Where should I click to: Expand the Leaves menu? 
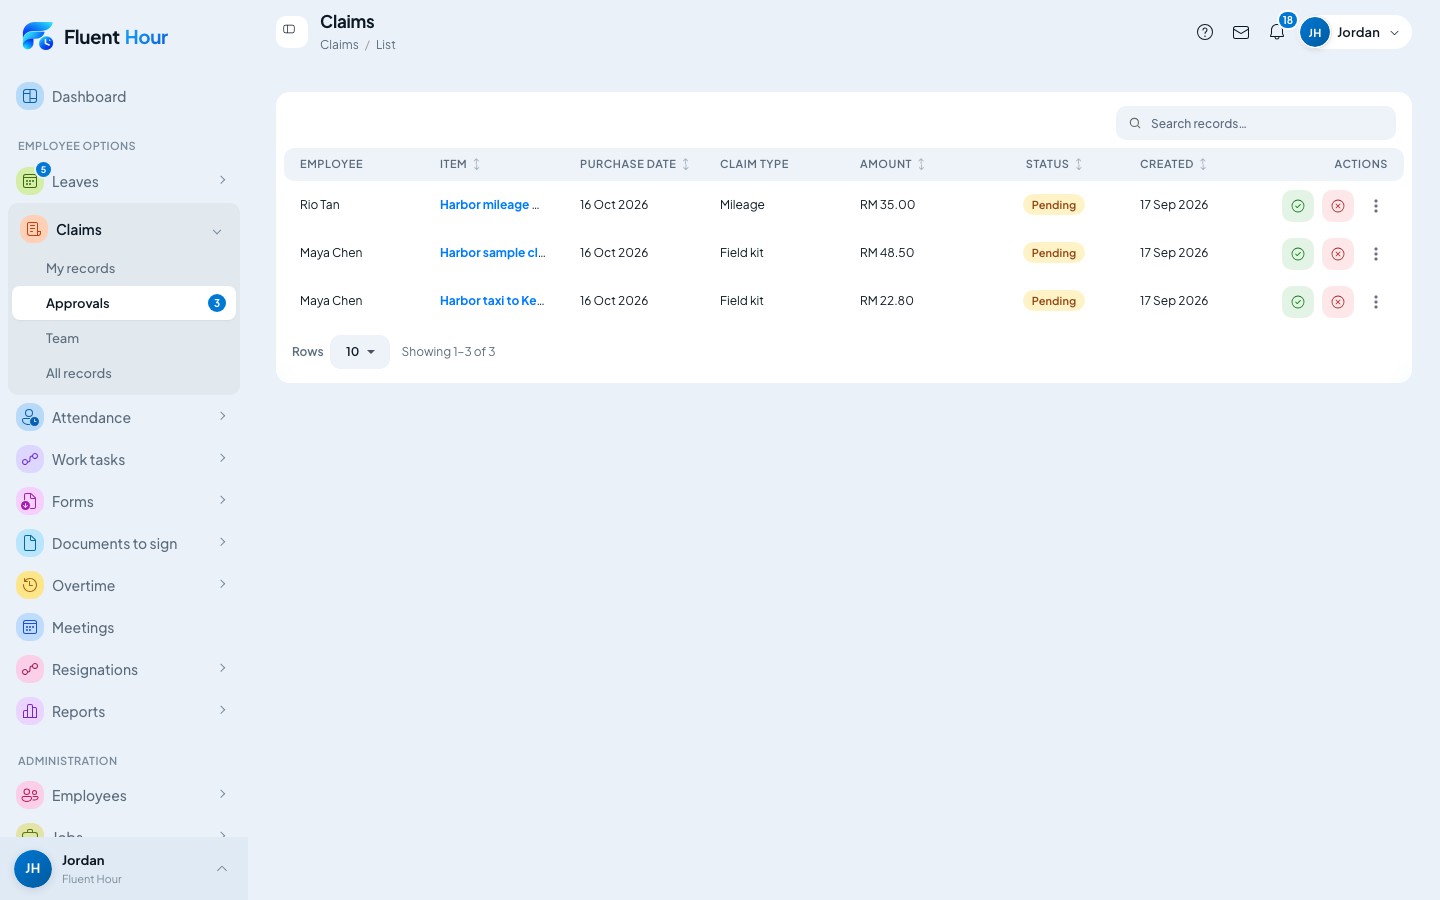coord(124,181)
